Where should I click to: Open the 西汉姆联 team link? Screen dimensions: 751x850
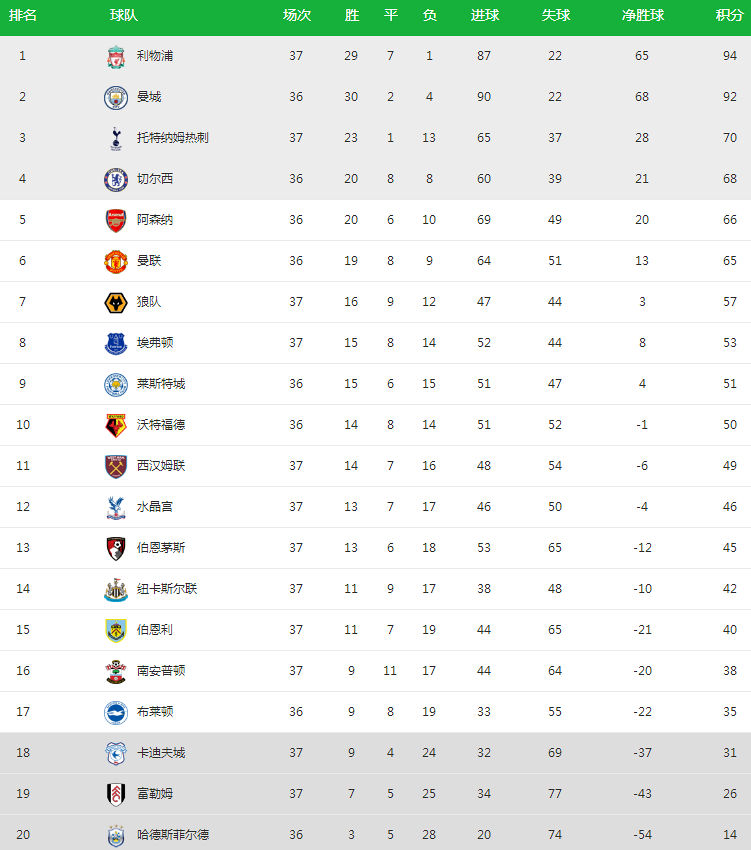(x=161, y=466)
